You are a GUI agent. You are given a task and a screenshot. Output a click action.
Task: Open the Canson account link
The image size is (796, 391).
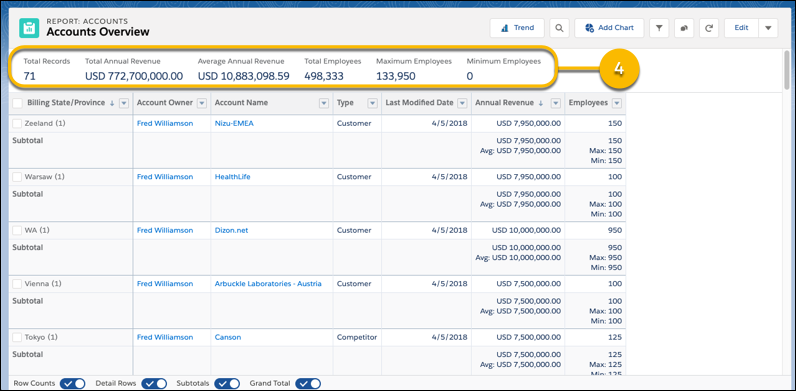pyautogui.click(x=228, y=337)
